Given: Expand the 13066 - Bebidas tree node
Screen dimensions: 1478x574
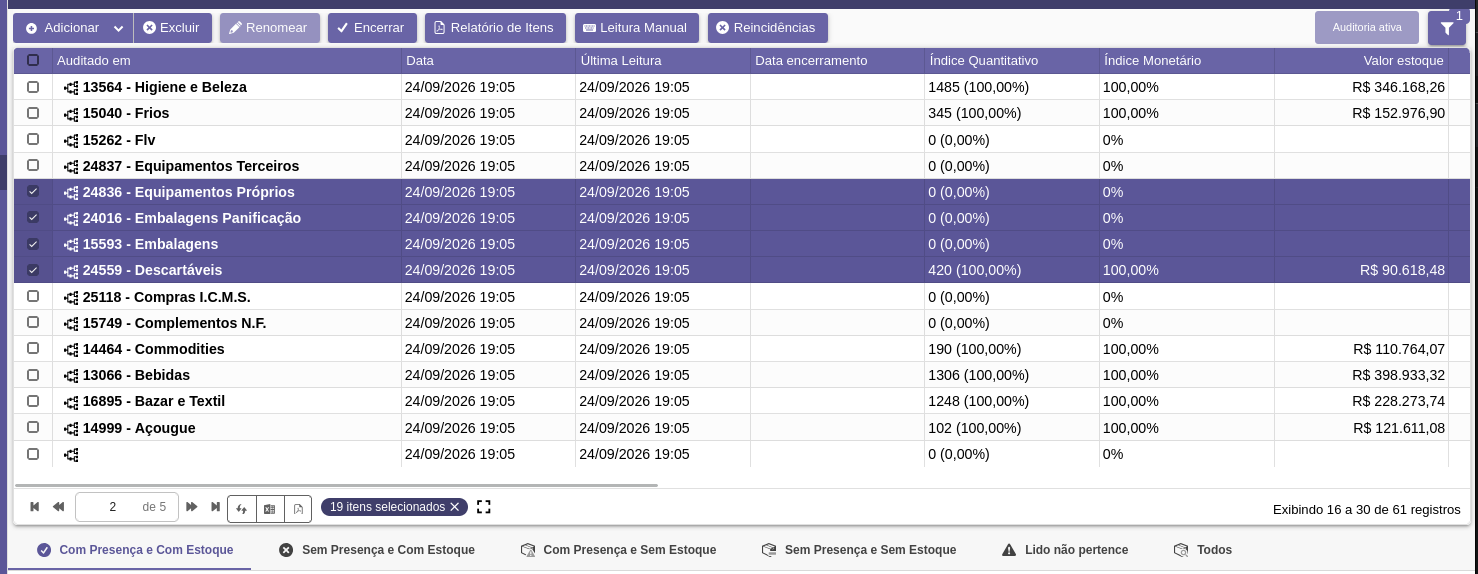Looking at the screenshot, I should 71,376.
